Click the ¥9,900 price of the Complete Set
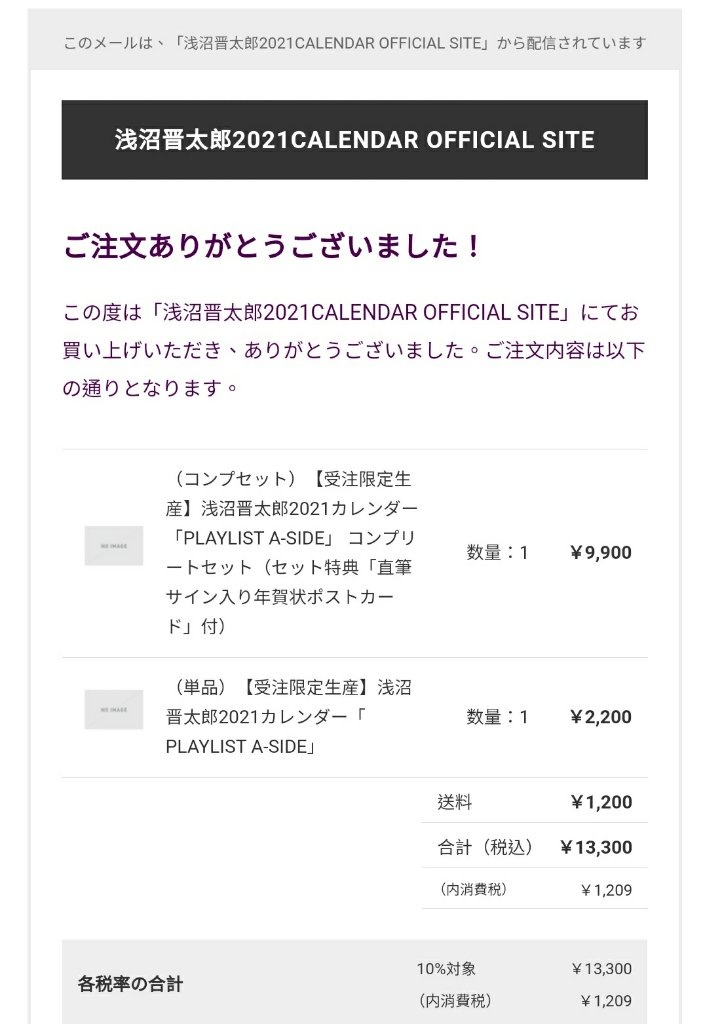This screenshot has width=708, height=1024. pyautogui.click(x=601, y=552)
